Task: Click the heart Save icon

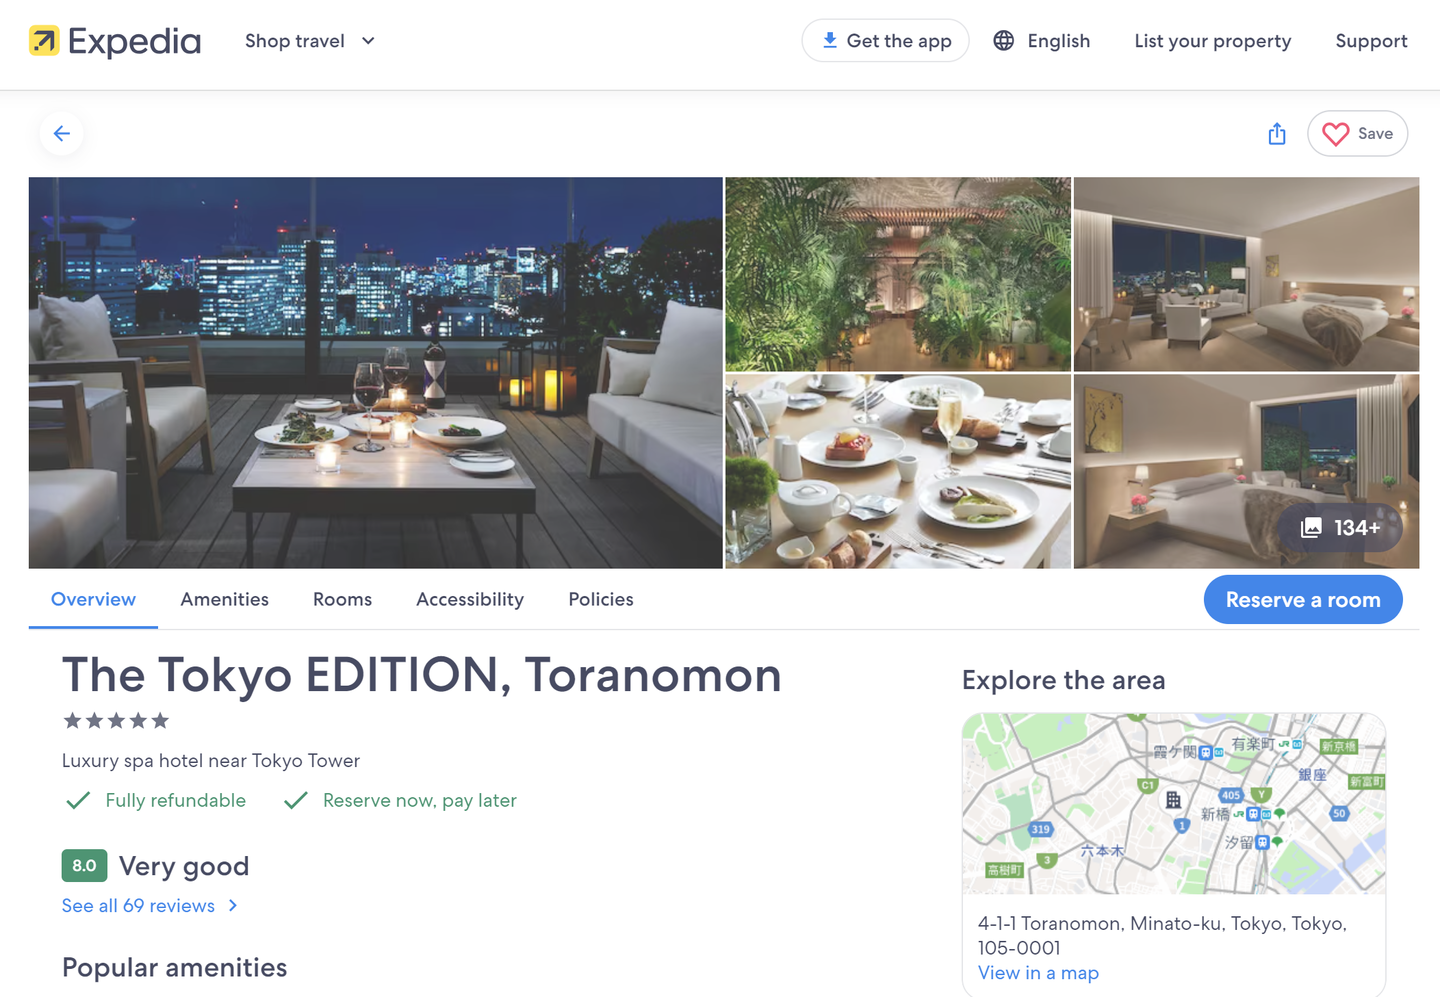Action: [1336, 134]
